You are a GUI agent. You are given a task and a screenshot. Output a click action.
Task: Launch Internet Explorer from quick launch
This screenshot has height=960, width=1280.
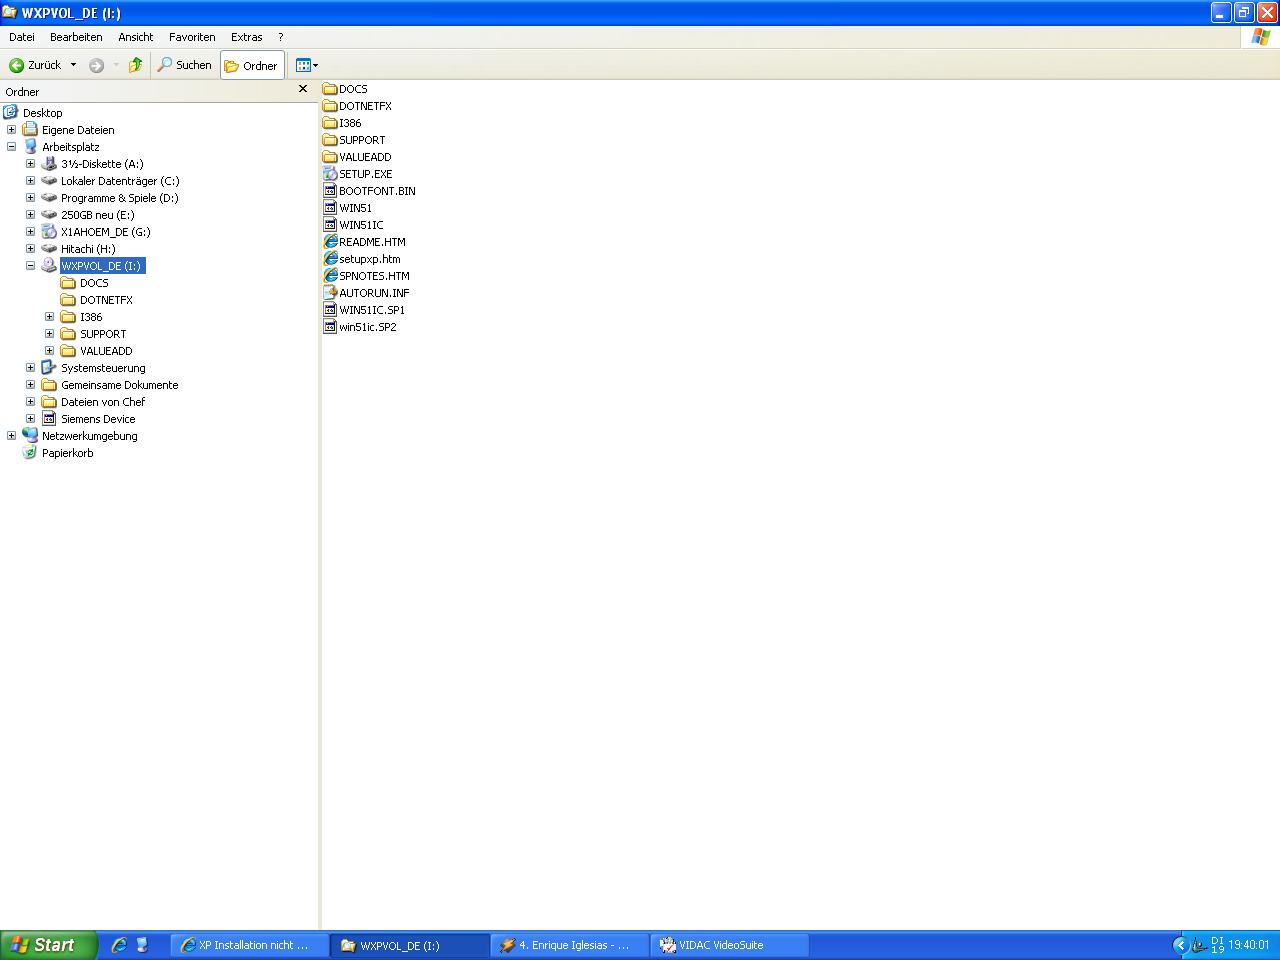tap(119, 945)
